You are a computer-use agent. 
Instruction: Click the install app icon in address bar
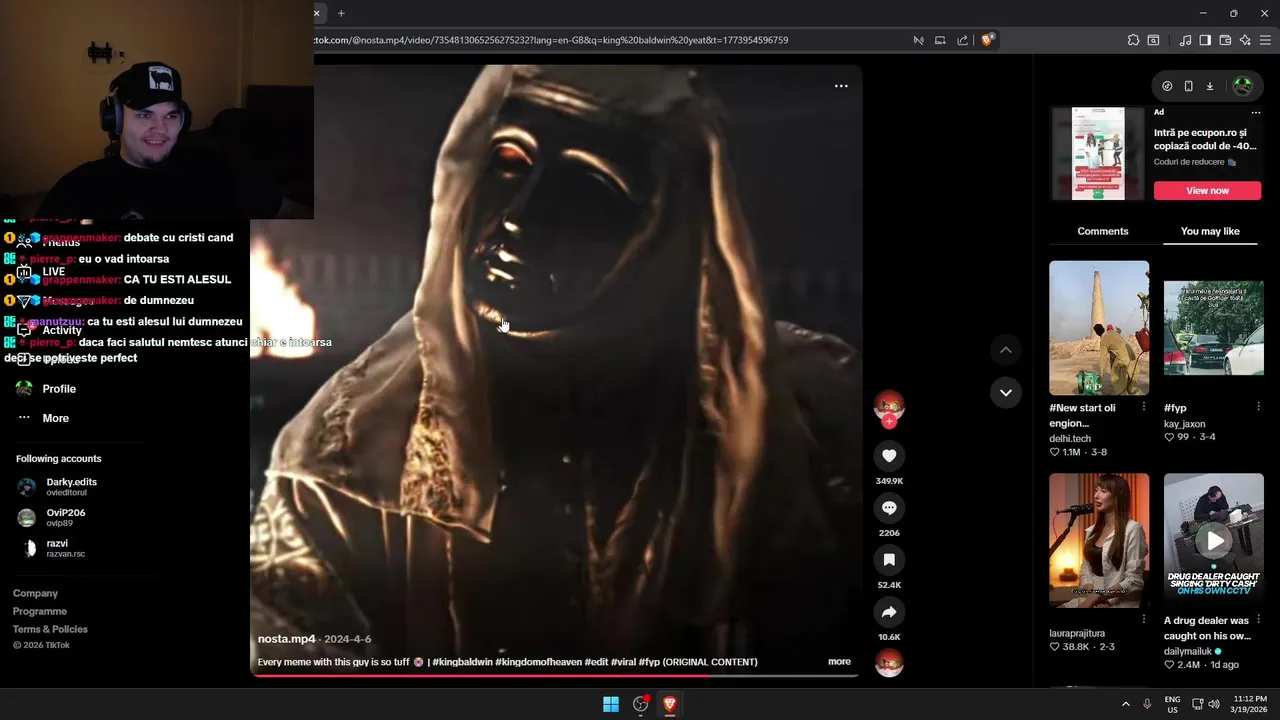940,40
